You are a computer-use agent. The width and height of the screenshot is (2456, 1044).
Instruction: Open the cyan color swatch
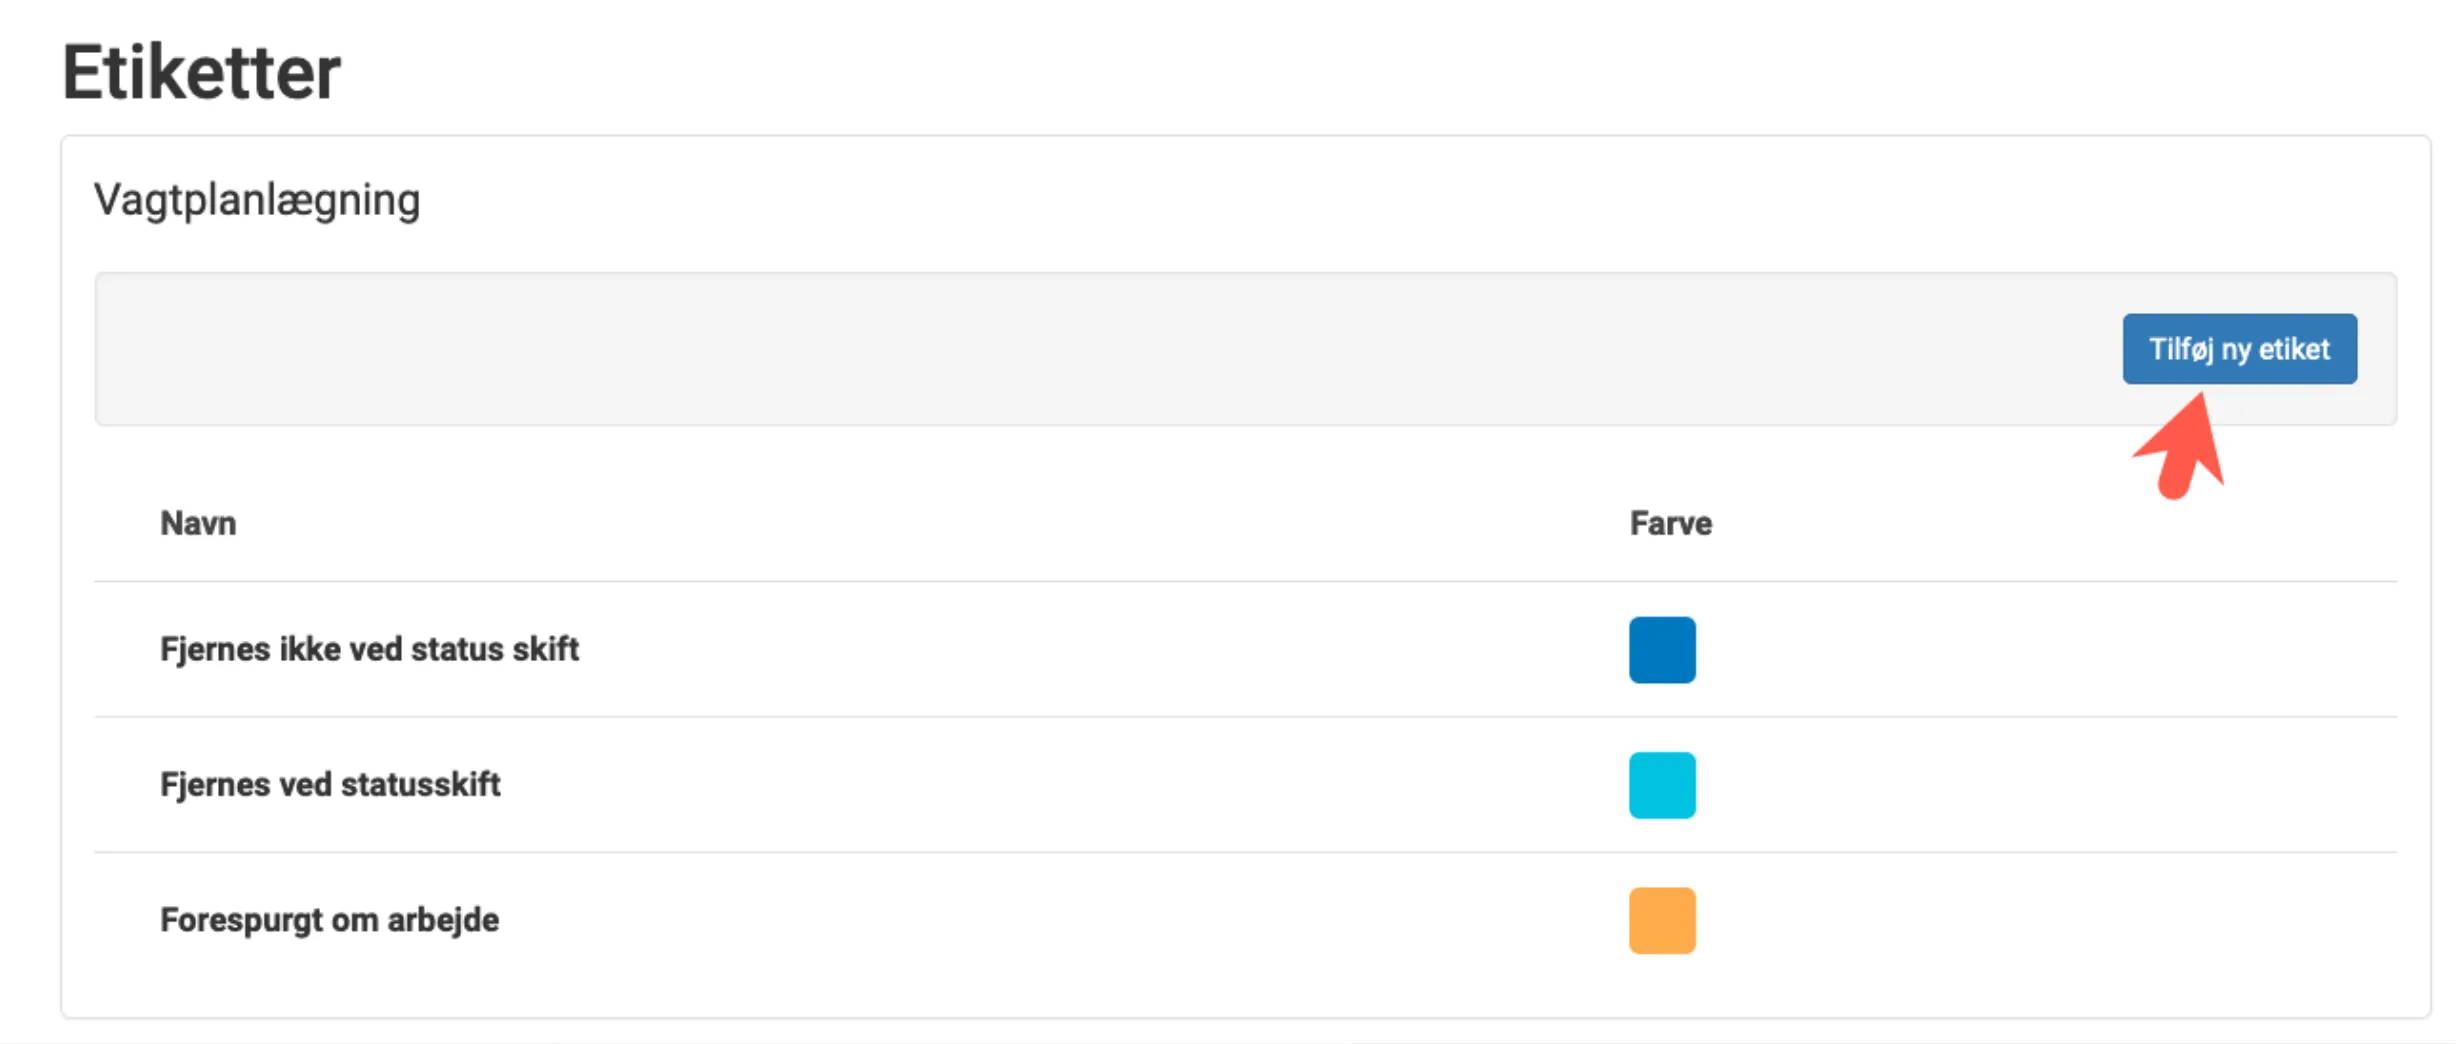point(1662,785)
